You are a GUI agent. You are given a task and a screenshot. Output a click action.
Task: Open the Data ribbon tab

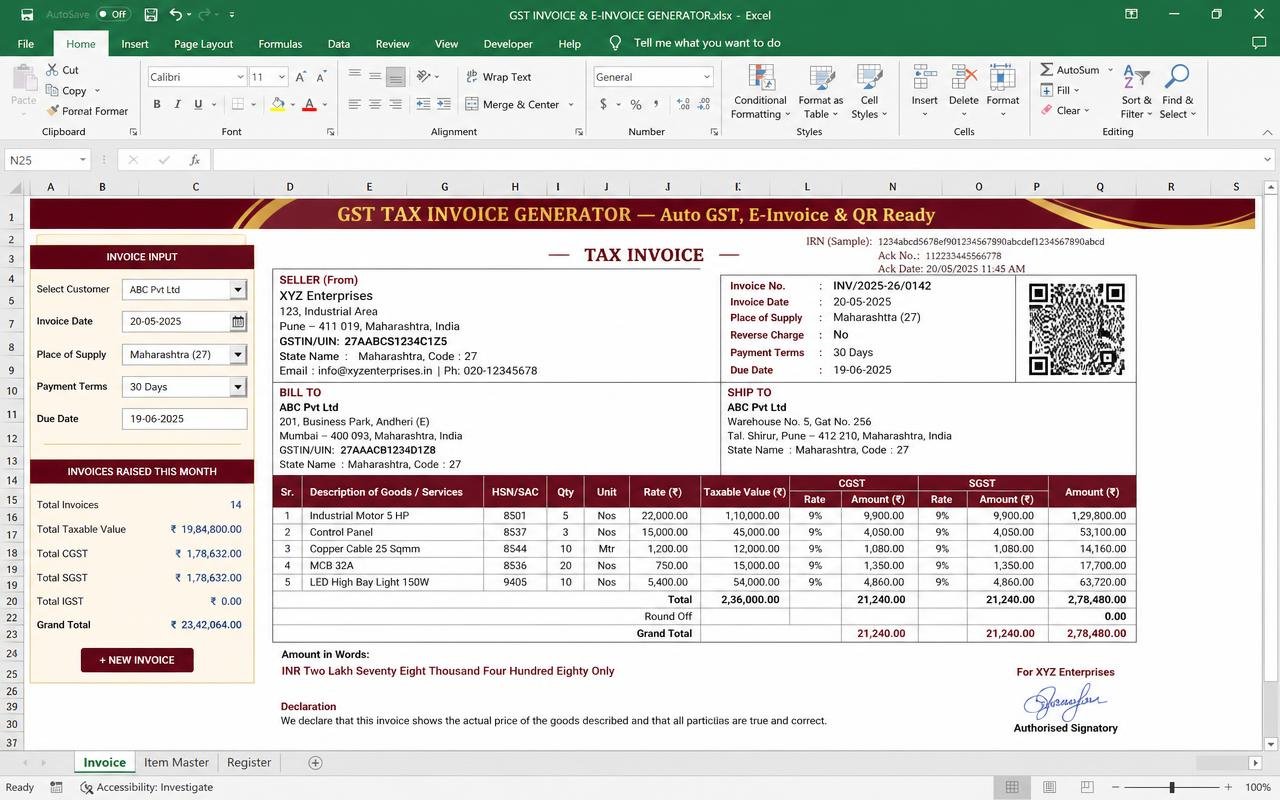click(x=339, y=44)
